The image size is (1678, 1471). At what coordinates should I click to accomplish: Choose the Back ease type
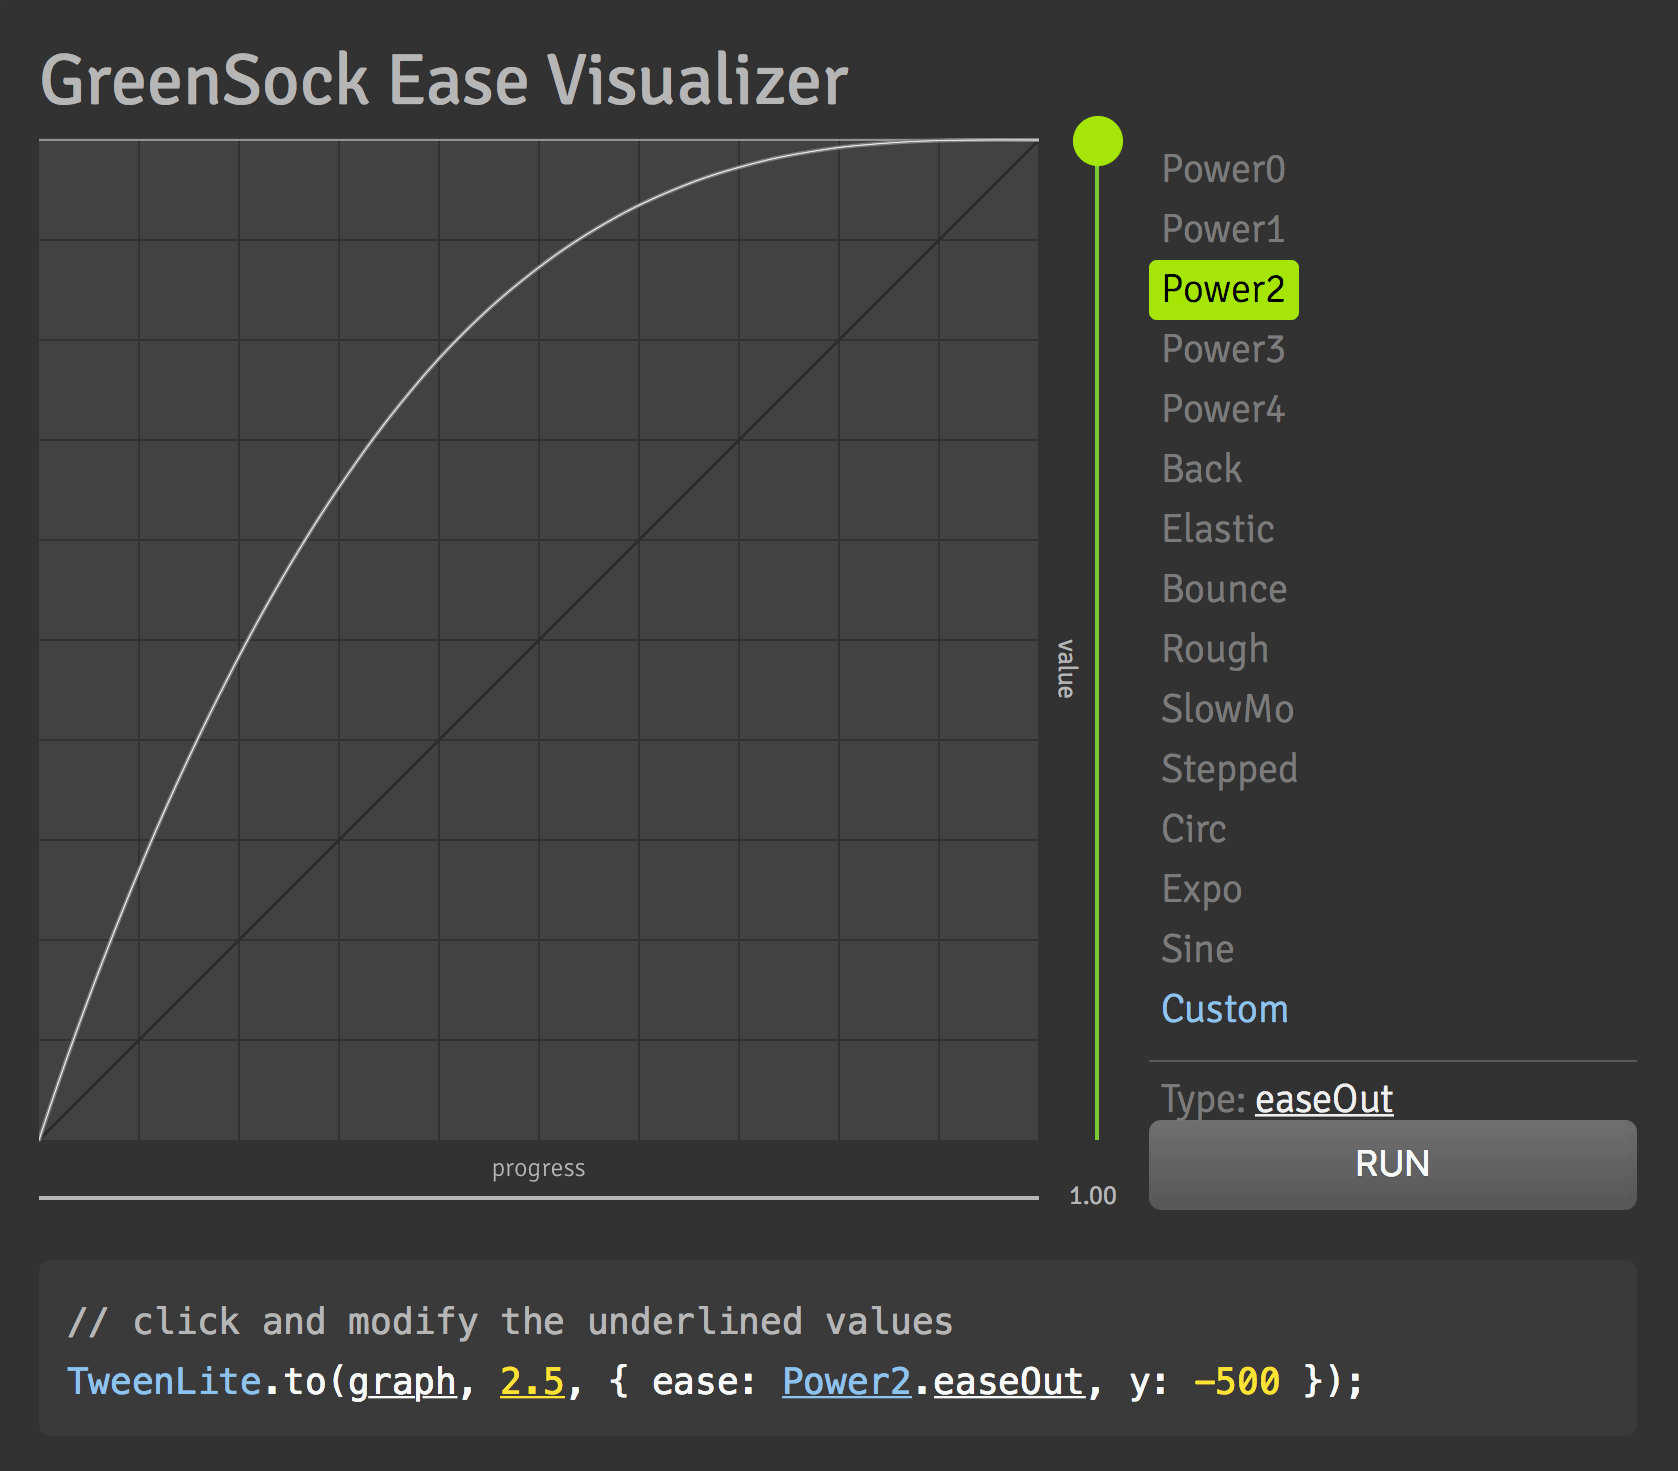coord(1201,469)
